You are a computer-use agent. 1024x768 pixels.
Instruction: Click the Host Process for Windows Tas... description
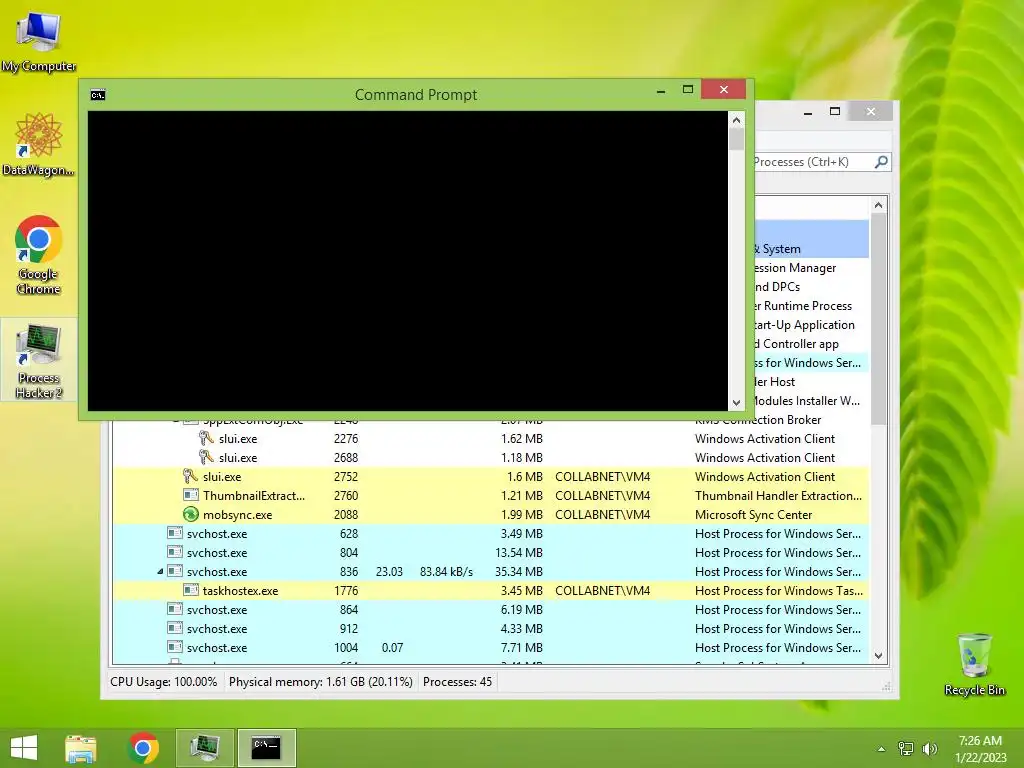pos(779,590)
